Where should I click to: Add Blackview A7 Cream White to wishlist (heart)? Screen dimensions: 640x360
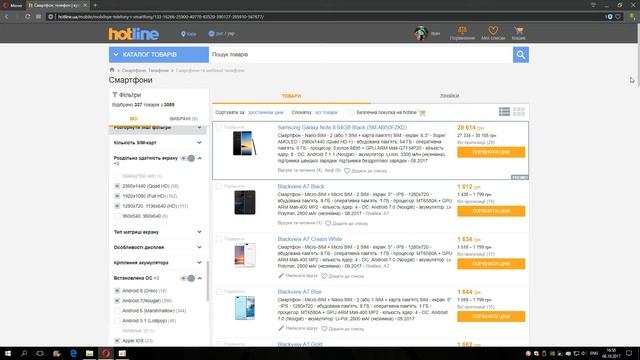pos(324,276)
